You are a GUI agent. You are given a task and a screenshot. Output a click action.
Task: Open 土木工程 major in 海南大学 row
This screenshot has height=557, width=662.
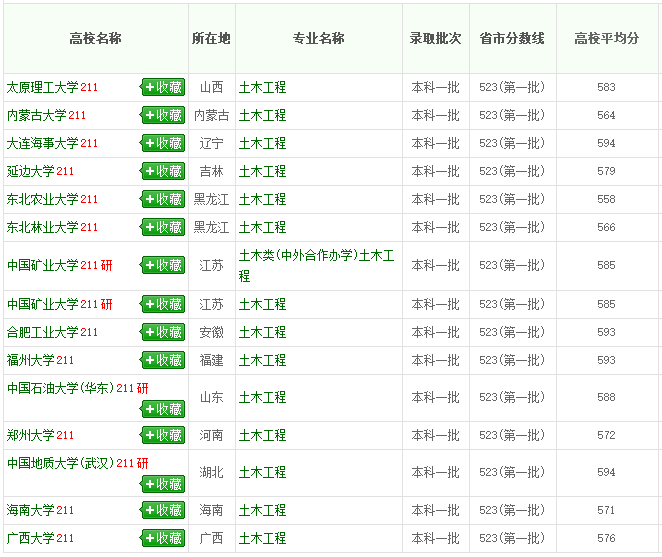click(x=262, y=510)
